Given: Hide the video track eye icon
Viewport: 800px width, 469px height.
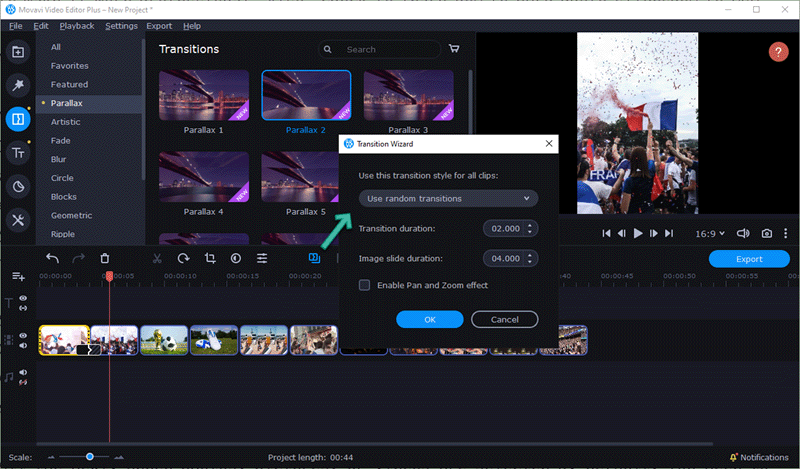Looking at the screenshot, I should (x=23, y=335).
